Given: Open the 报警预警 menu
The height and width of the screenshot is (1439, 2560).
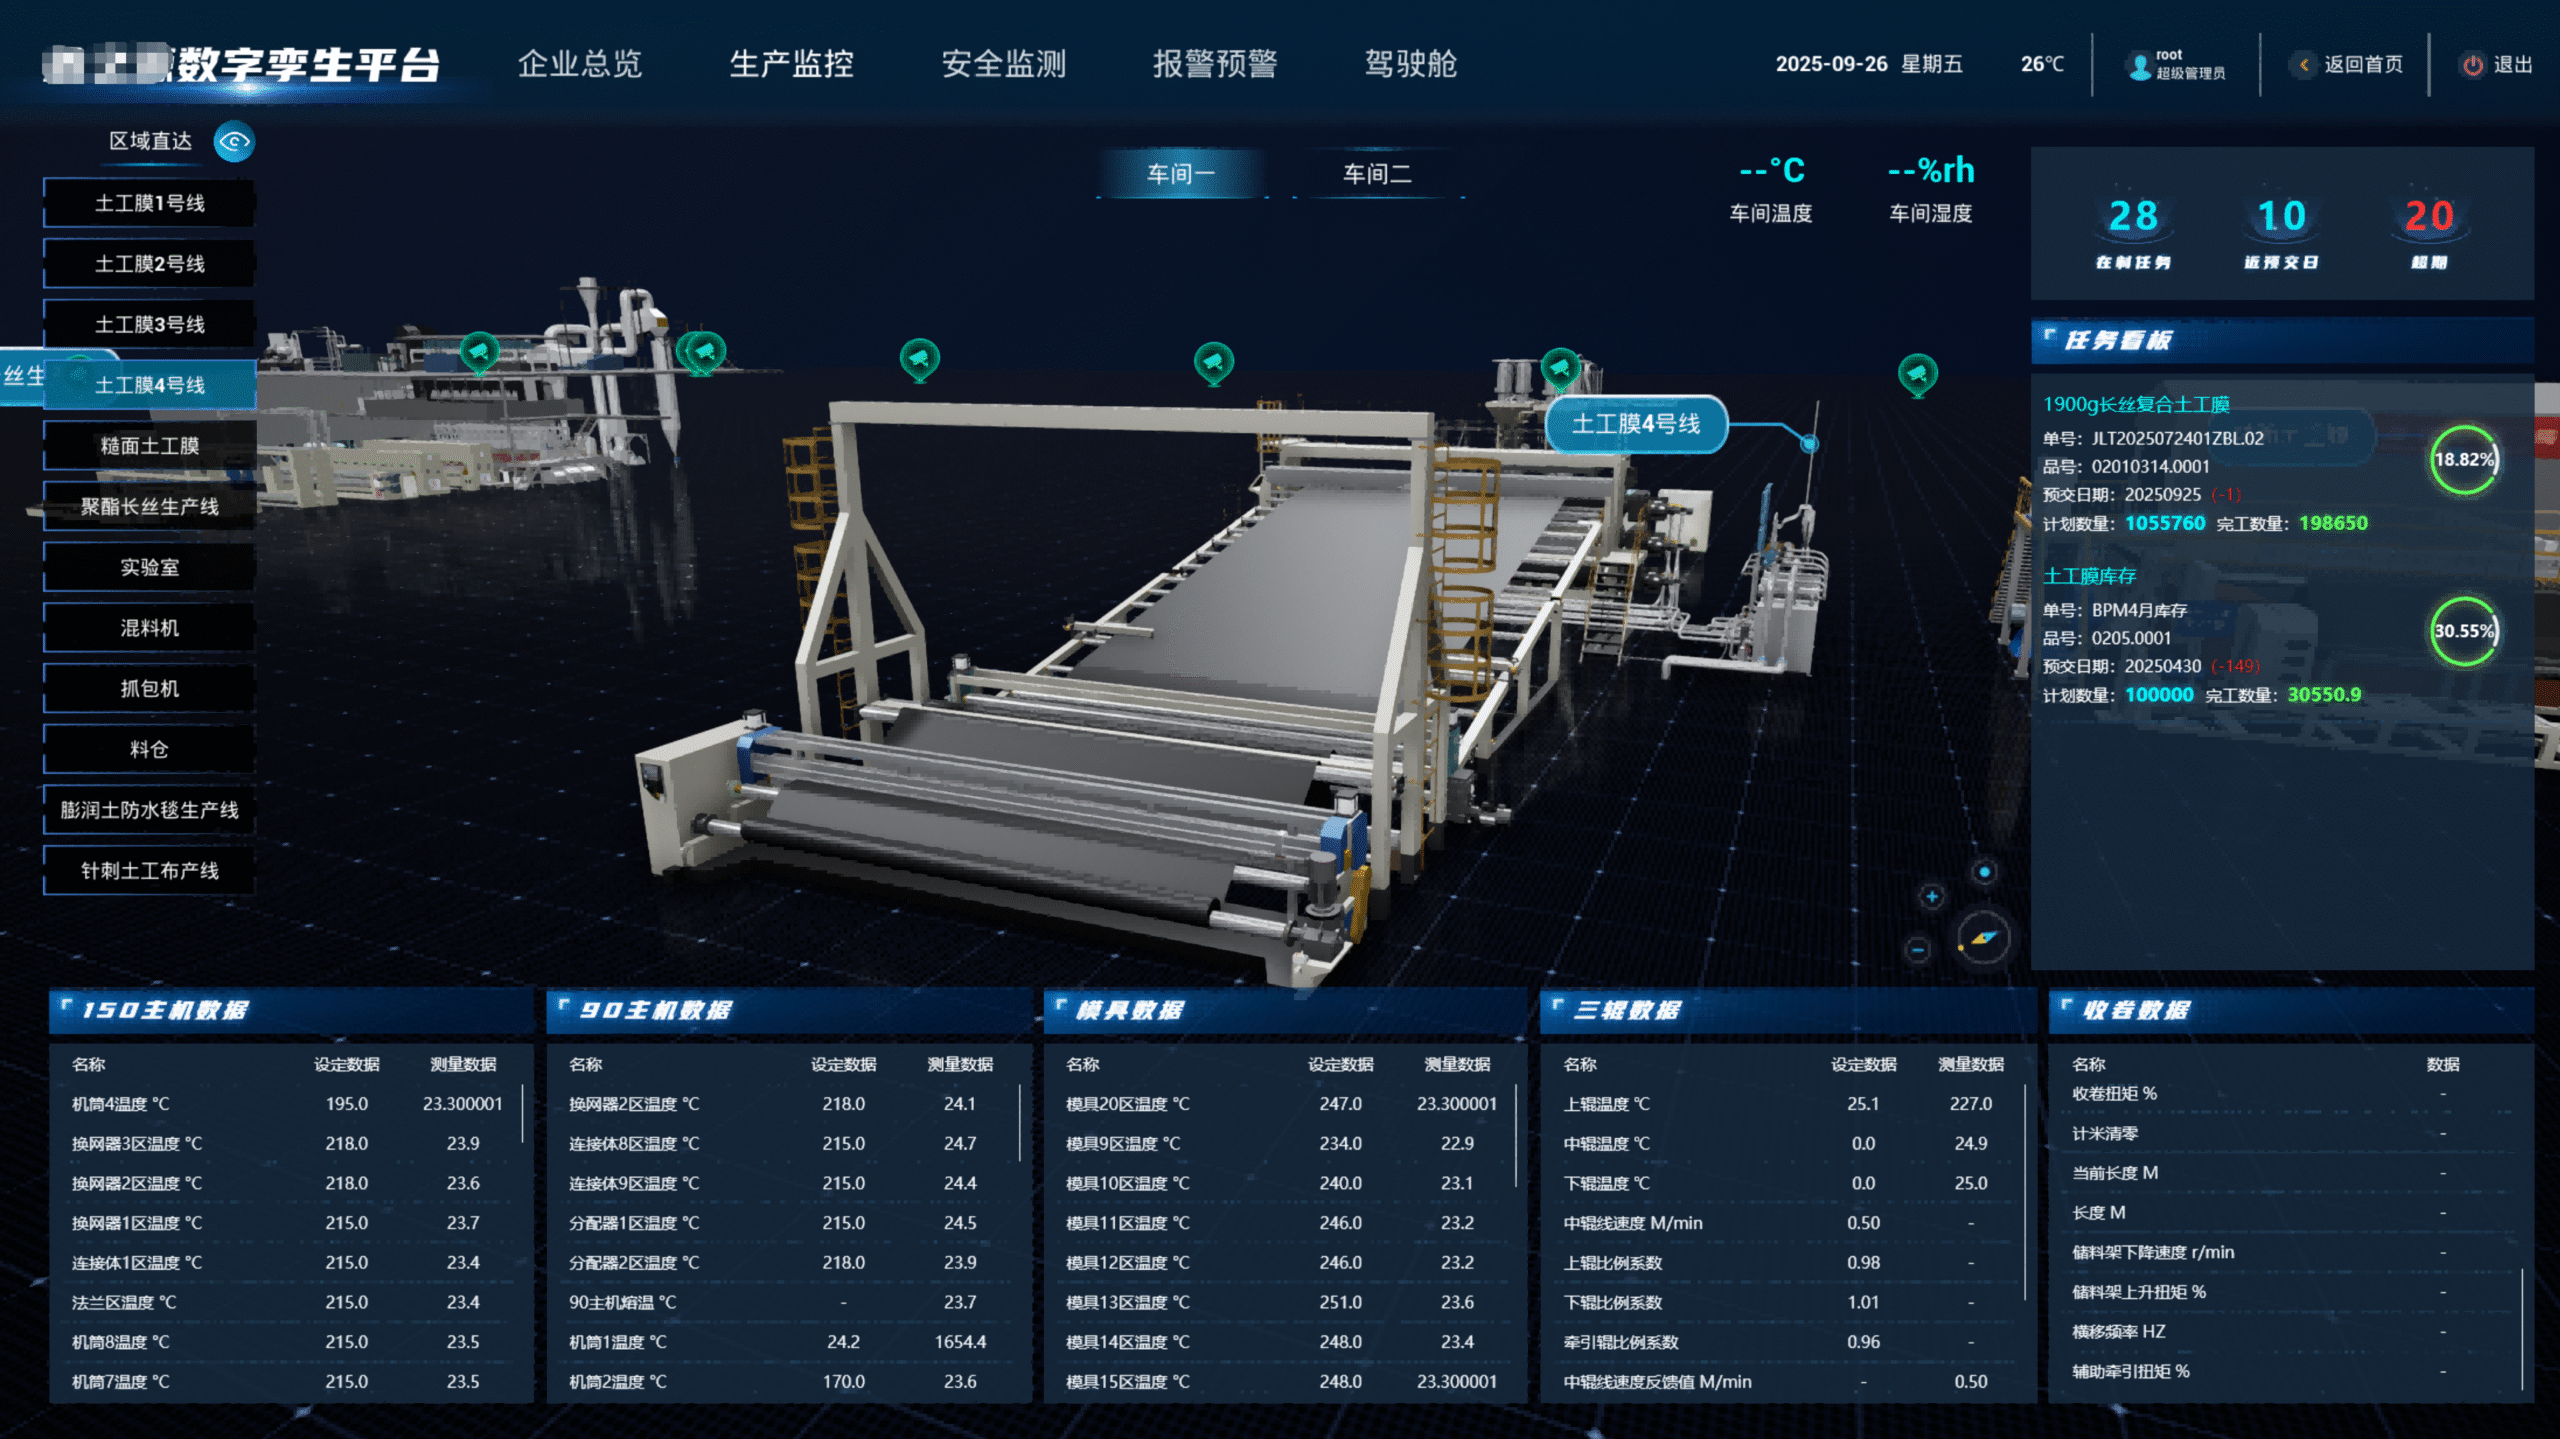Looking at the screenshot, I should click(1214, 64).
